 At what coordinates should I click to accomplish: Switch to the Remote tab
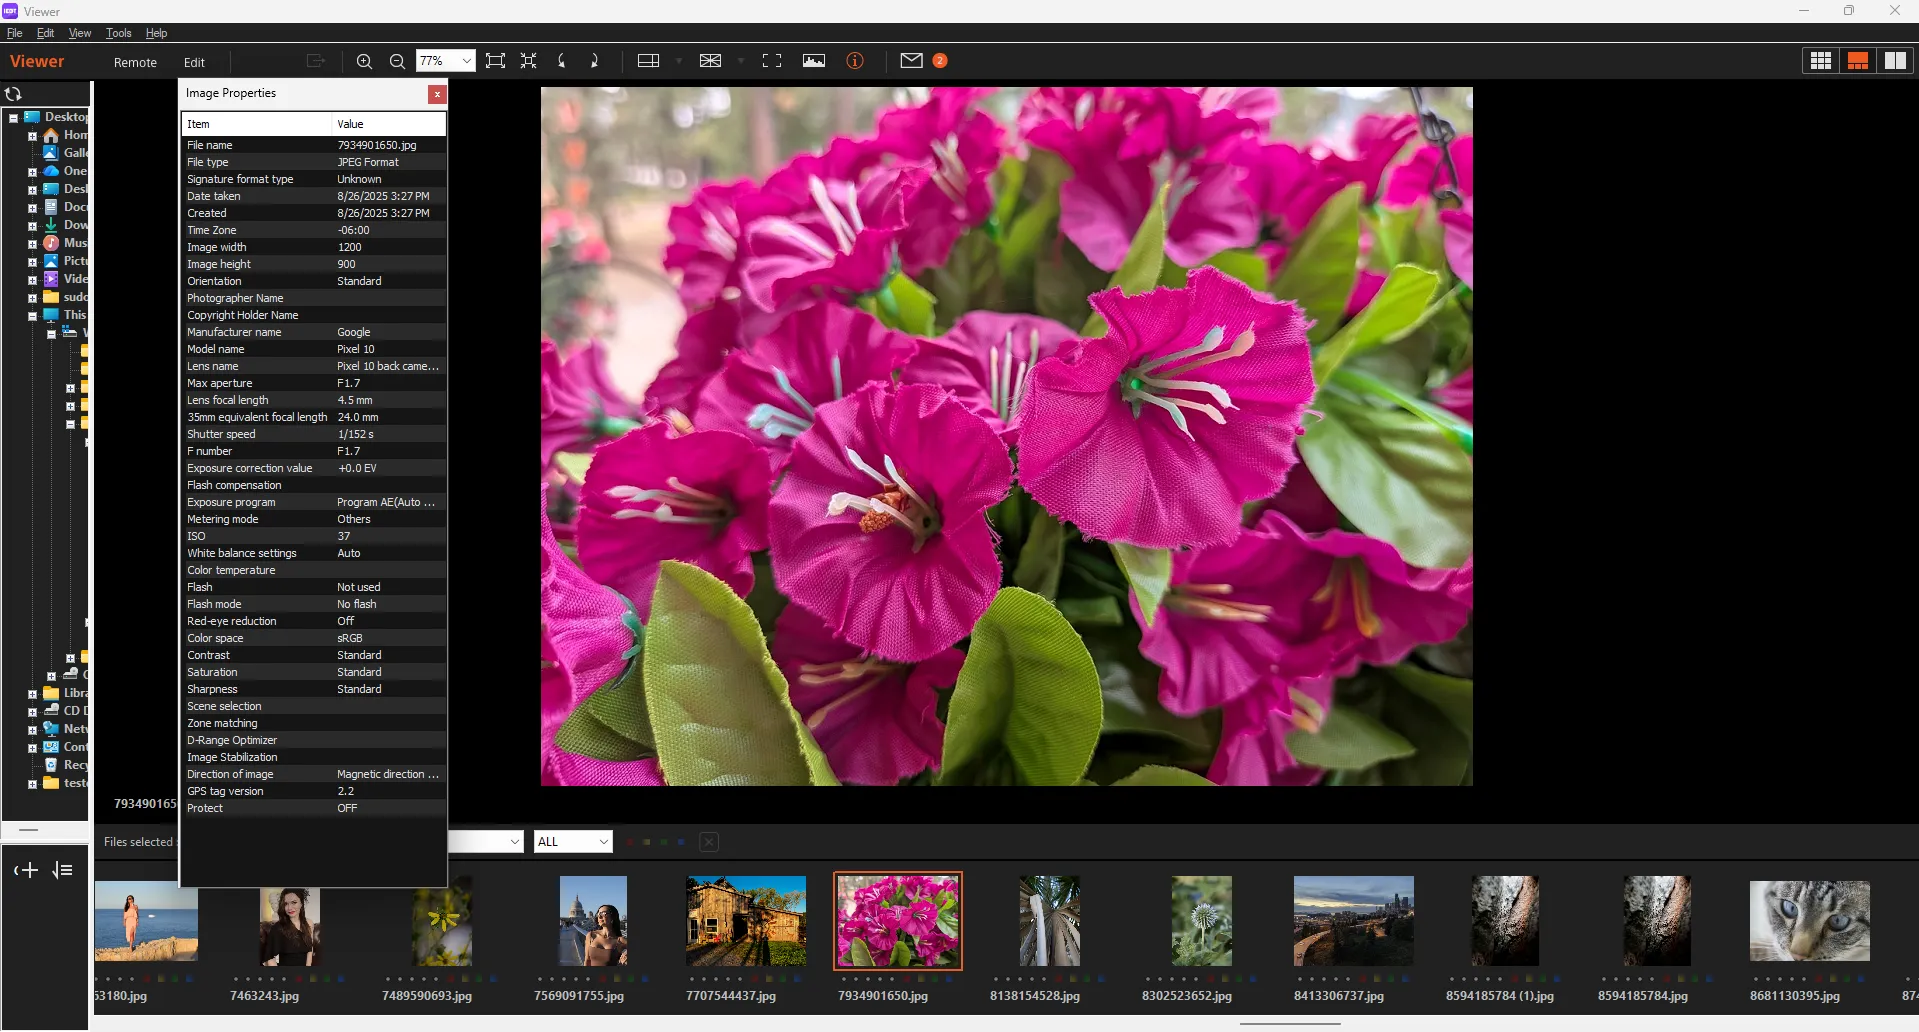[135, 62]
